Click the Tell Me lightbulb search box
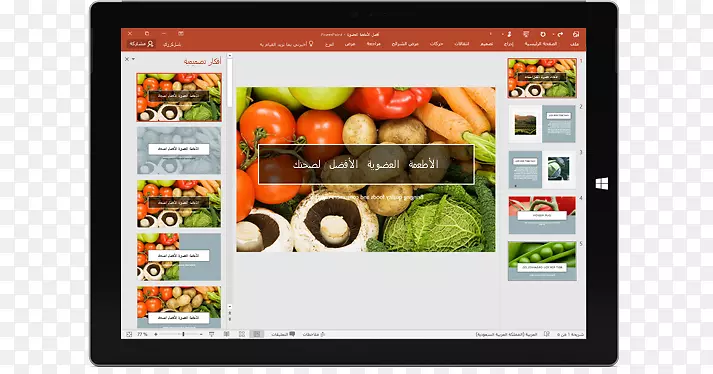 [287, 44]
